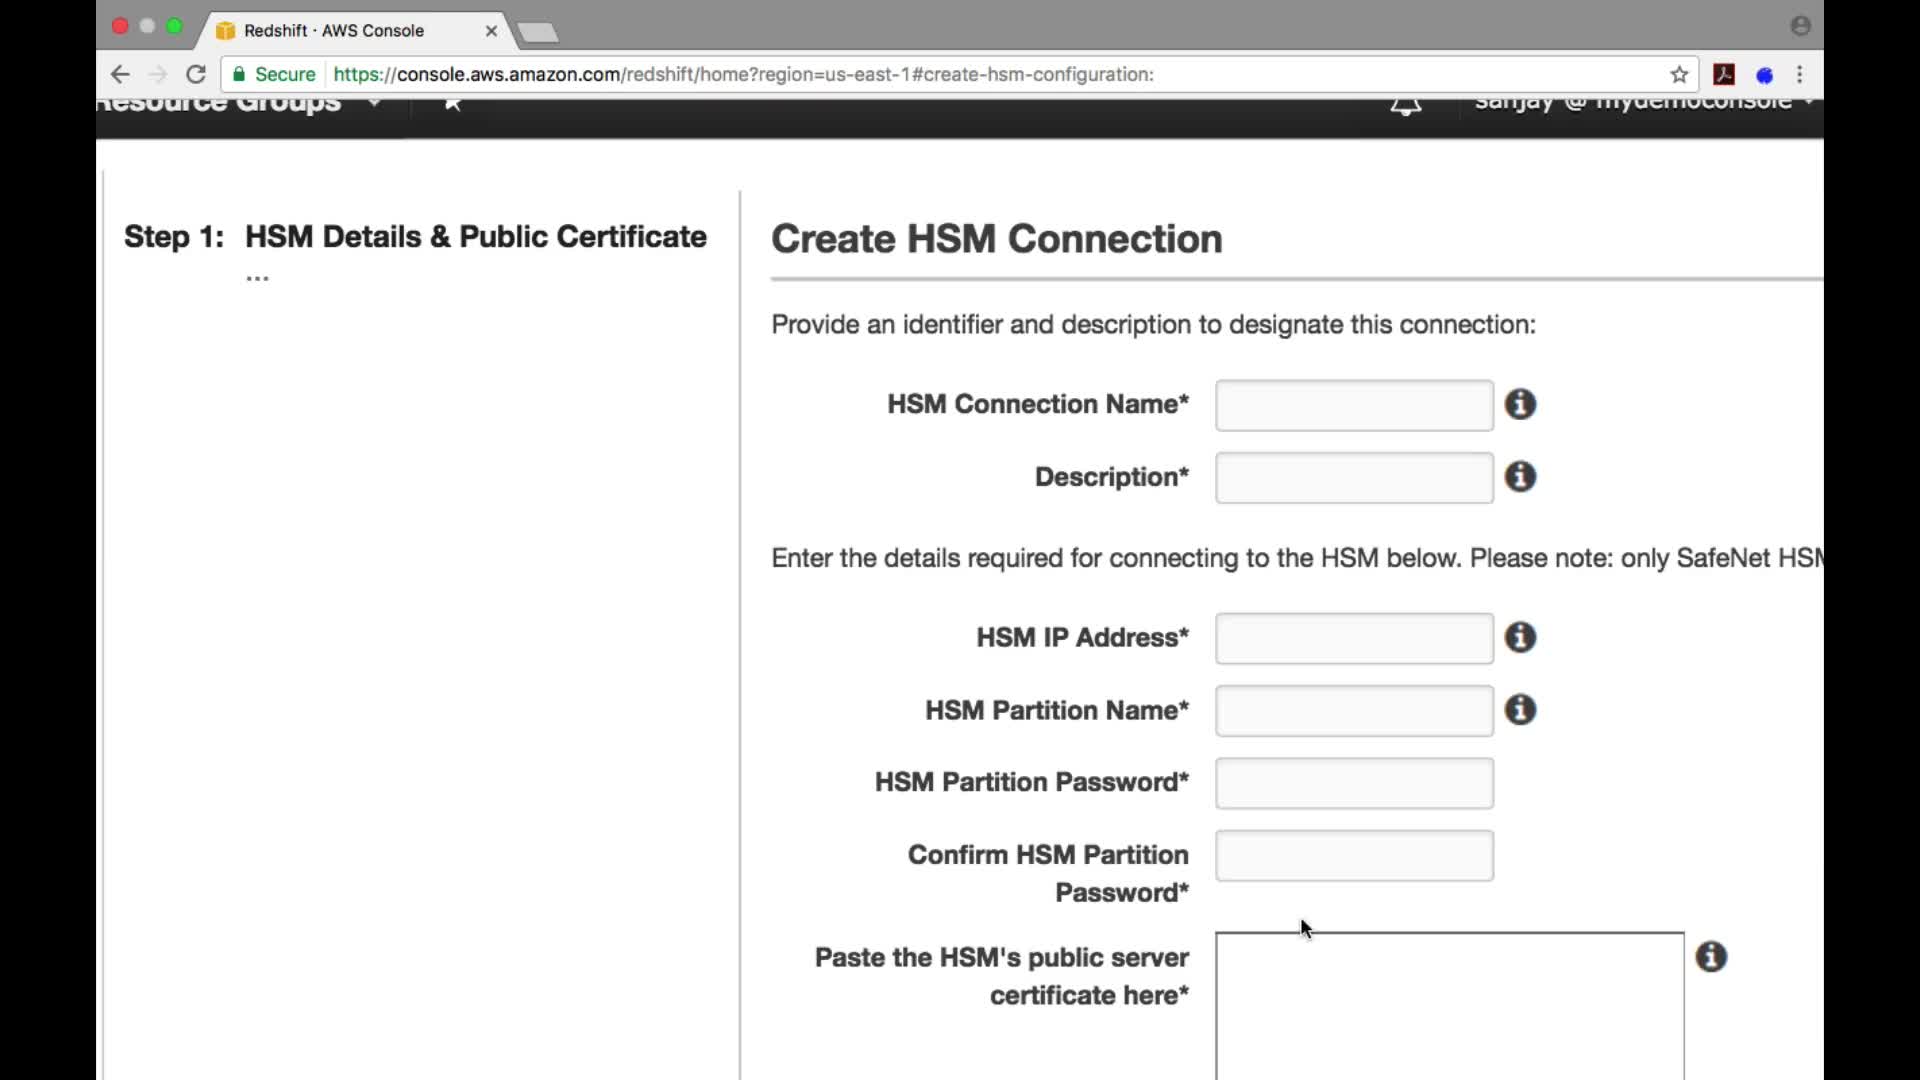Click the public server certificate text area
Screen dimensions: 1920x1080
(x=1449, y=1005)
